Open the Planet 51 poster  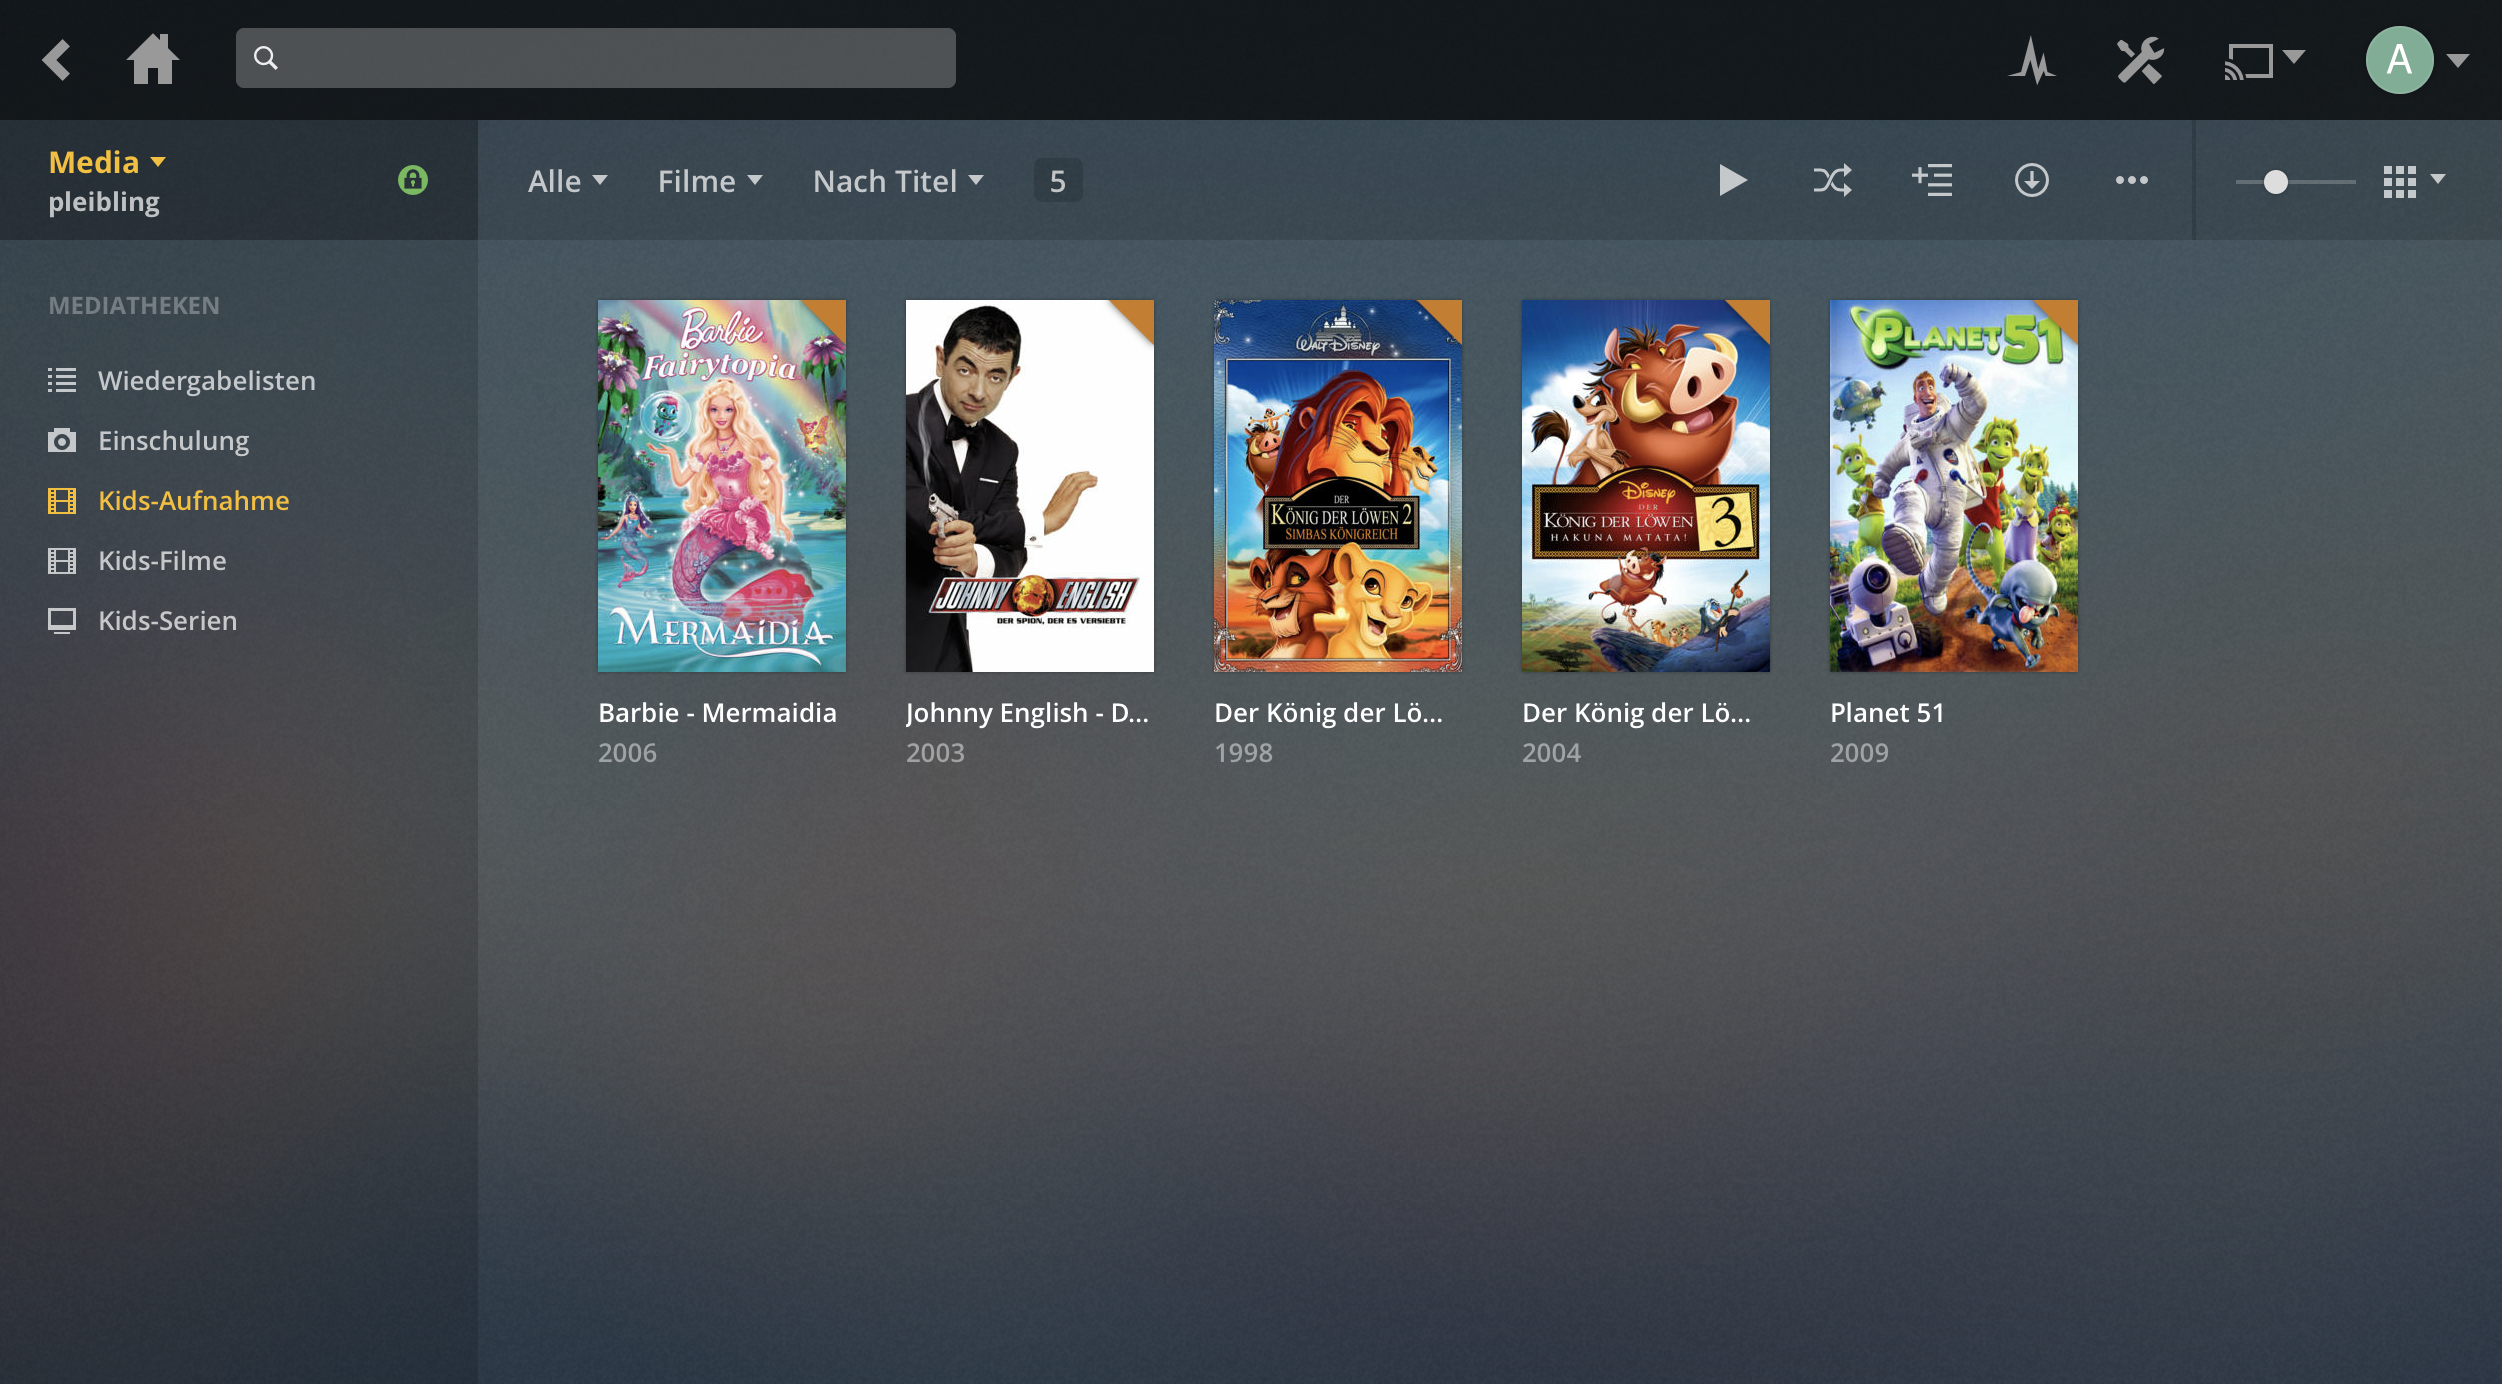tap(1953, 486)
